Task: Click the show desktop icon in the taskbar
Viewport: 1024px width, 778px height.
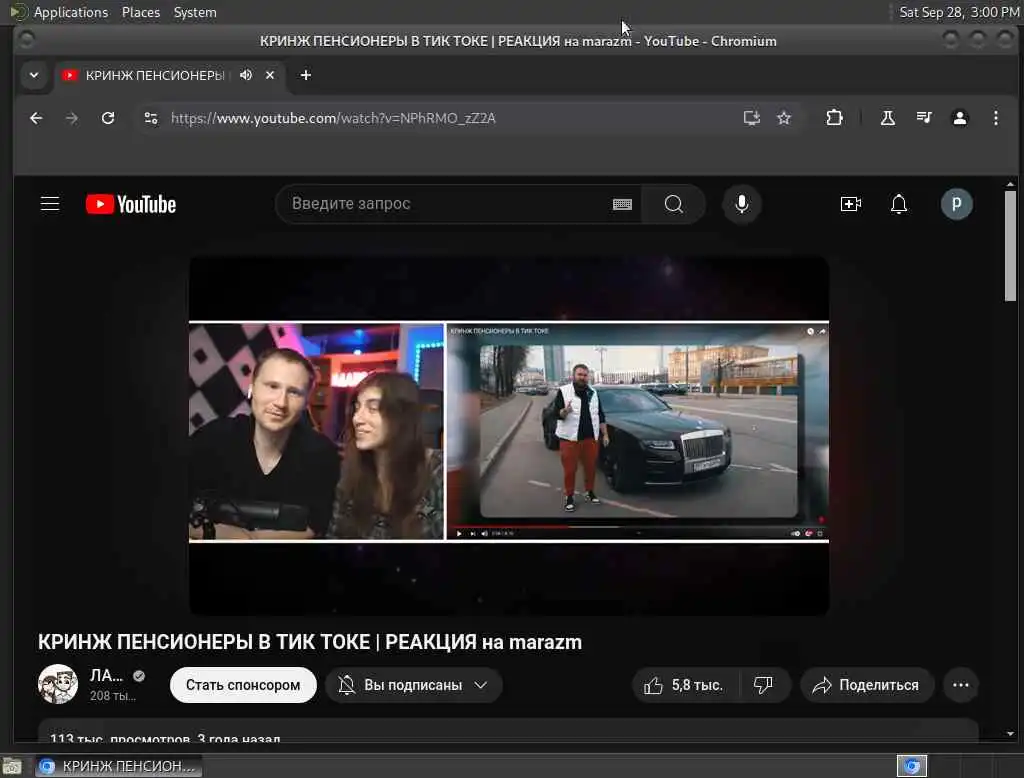Action: 12,766
